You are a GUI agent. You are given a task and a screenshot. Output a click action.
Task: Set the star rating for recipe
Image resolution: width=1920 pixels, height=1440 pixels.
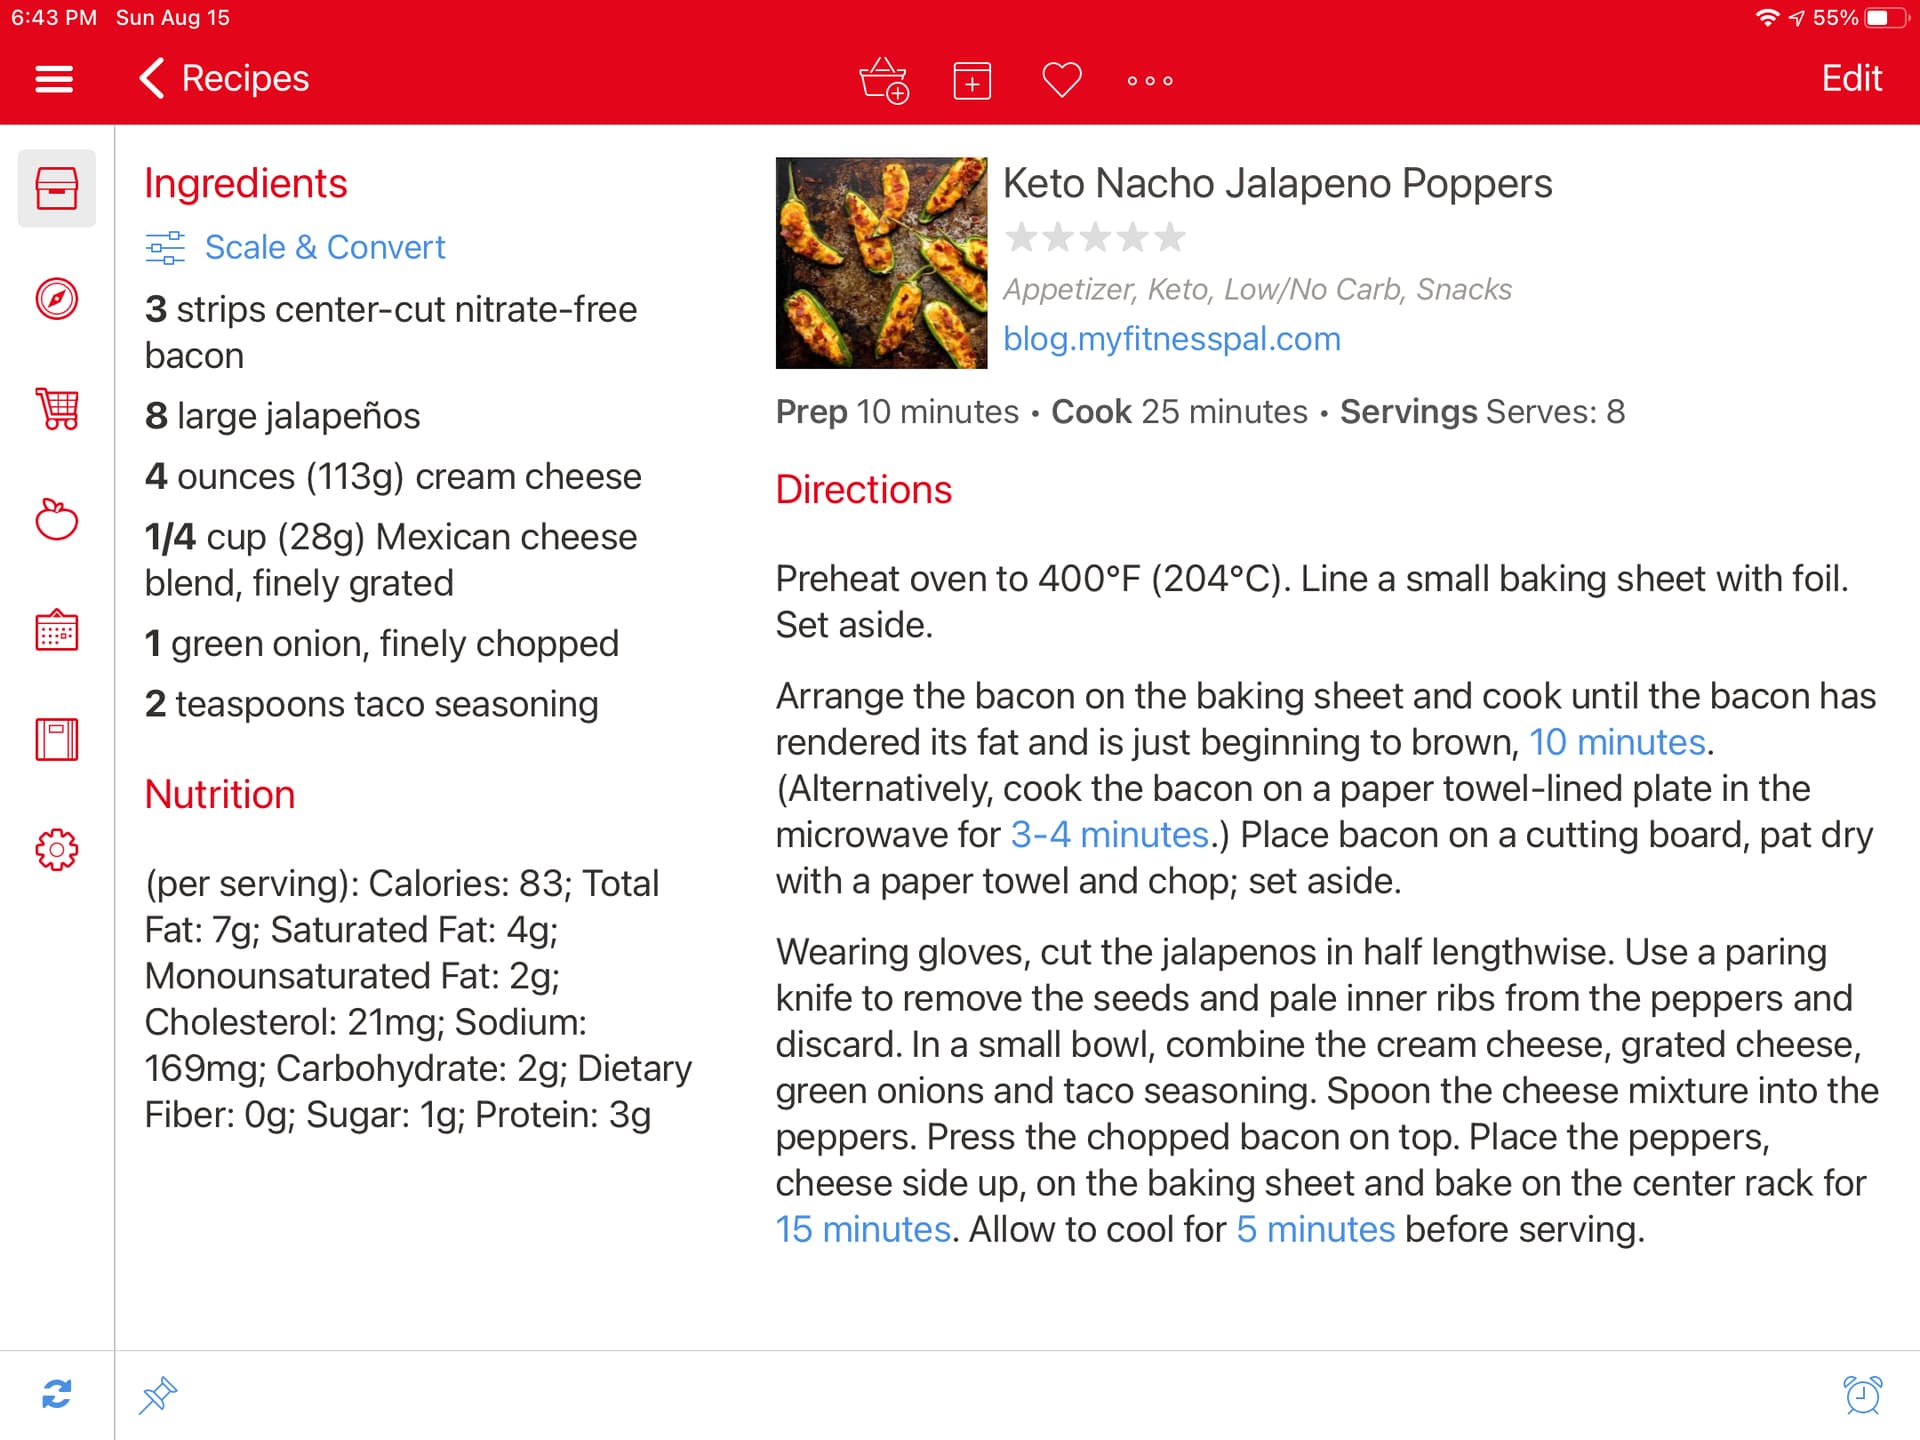click(1095, 238)
